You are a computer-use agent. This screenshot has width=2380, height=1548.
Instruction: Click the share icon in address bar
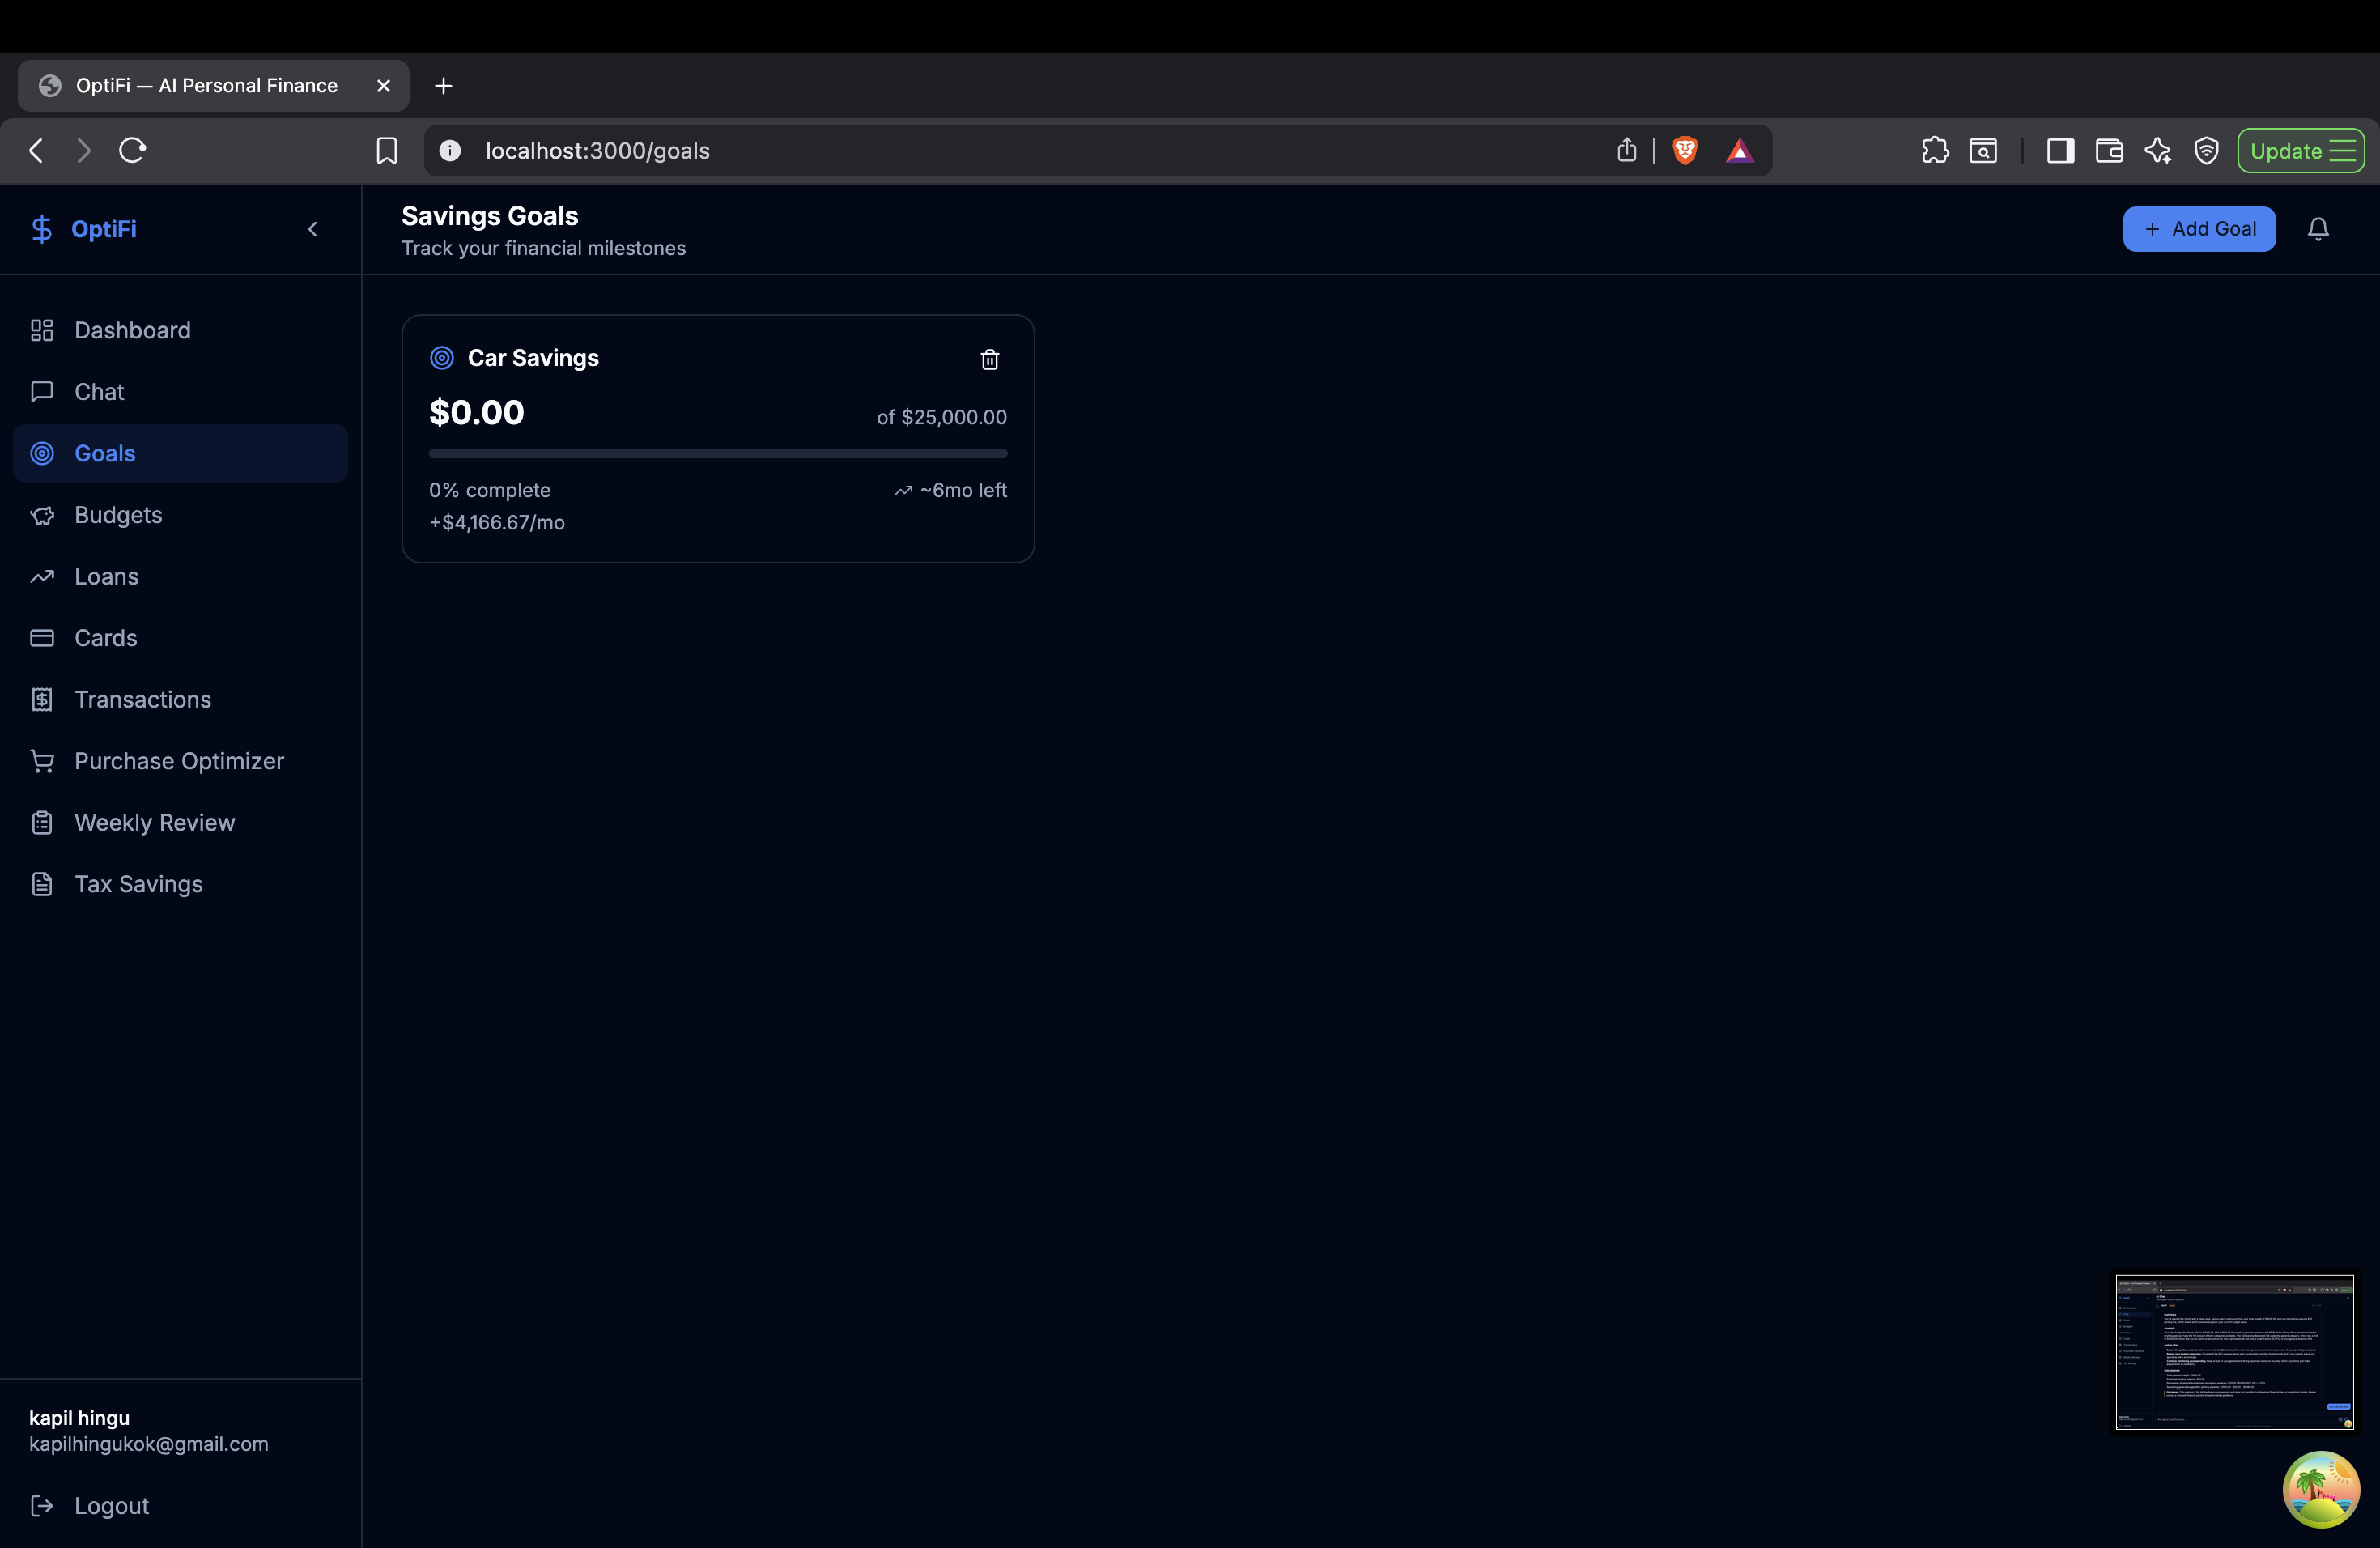coord(1626,150)
